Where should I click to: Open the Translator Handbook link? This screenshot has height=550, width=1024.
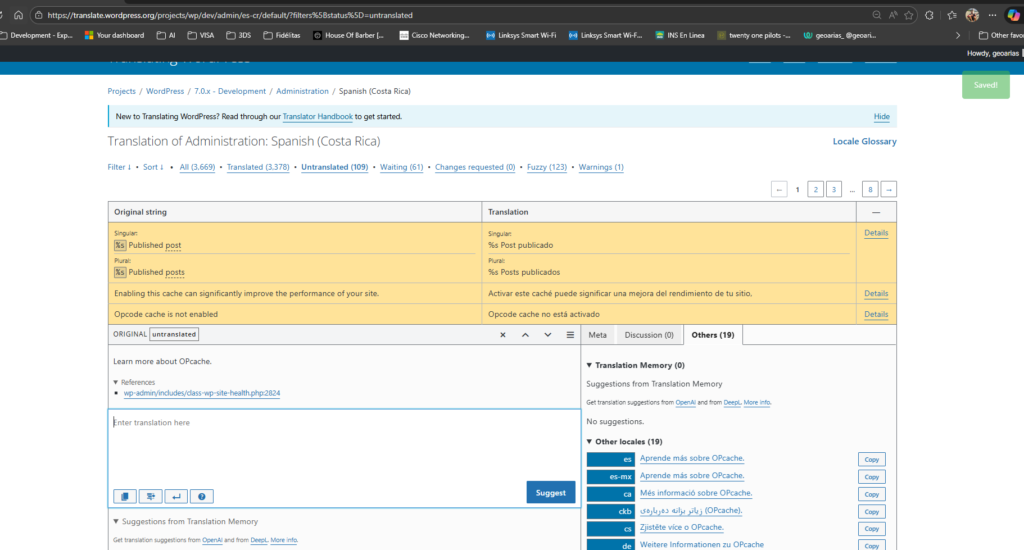coord(317,117)
